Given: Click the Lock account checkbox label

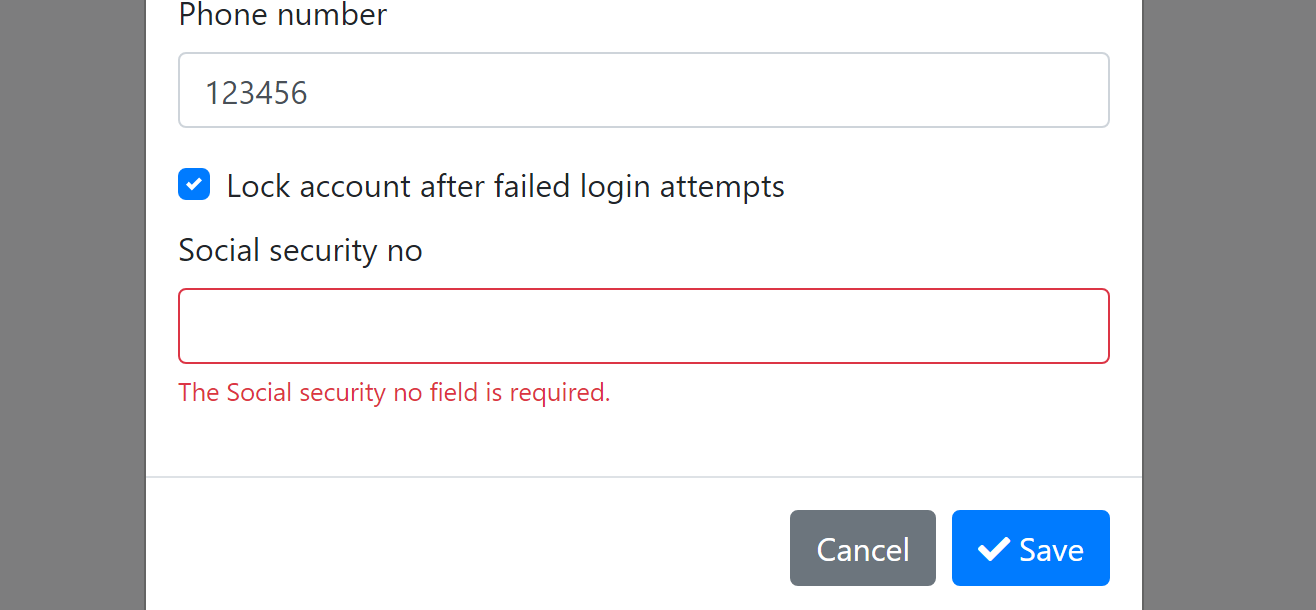Looking at the screenshot, I should tap(505, 186).
